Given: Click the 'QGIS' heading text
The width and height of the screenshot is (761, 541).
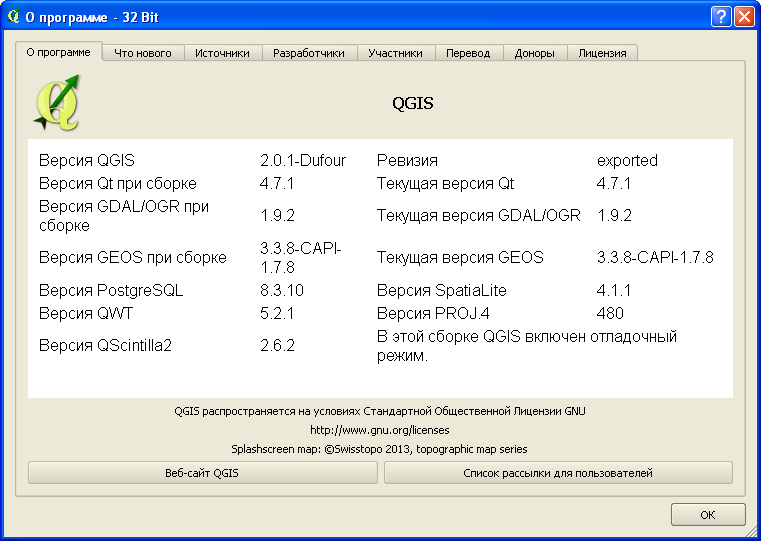Looking at the screenshot, I should click(413, 103).
